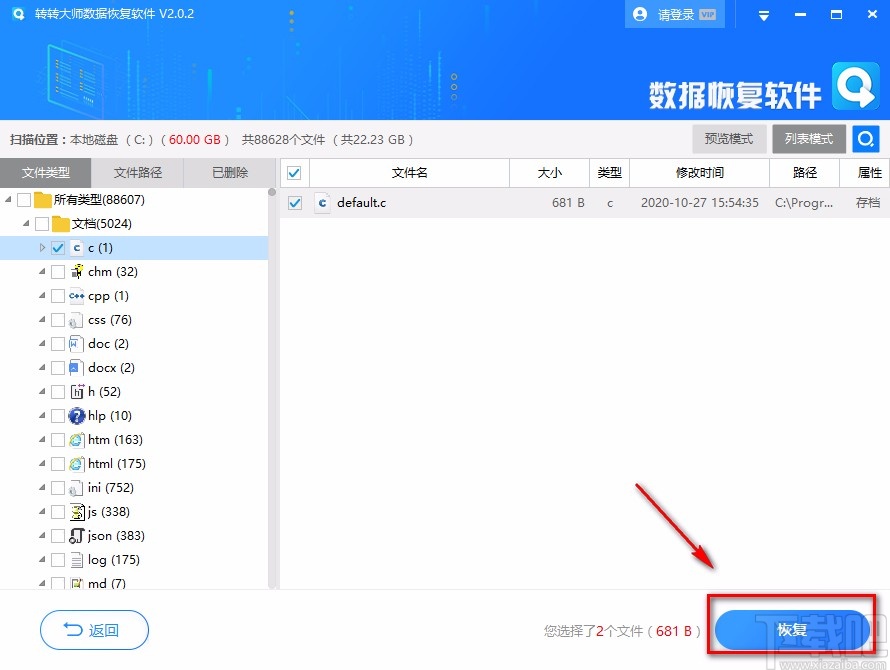Screen dimensions: 890x670
Task: Enable the doc (2) checkbox
Action: 57,343
